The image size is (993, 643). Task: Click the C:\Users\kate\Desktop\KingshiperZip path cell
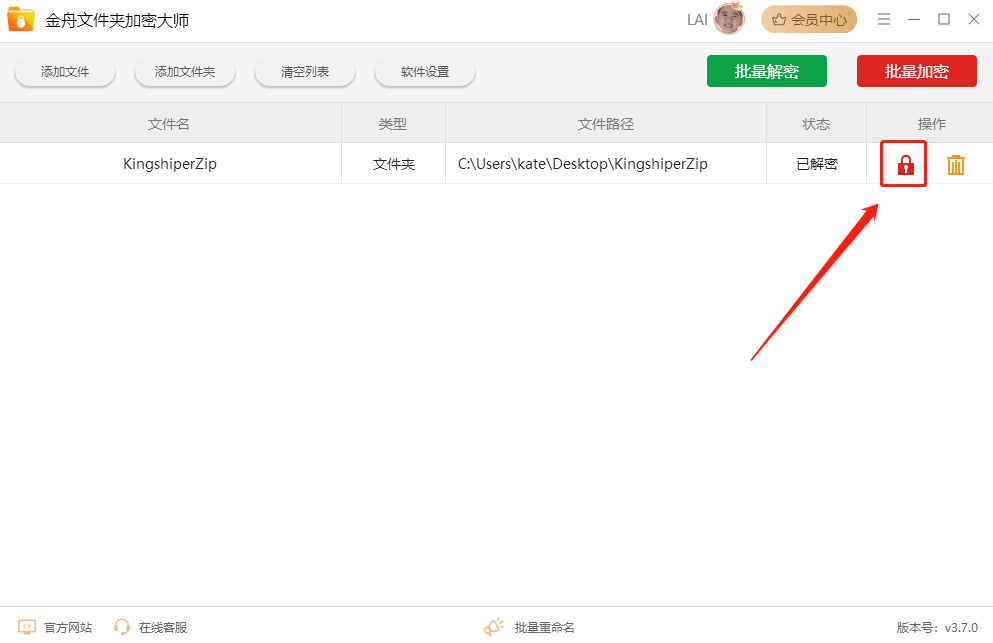click(605, 164)
